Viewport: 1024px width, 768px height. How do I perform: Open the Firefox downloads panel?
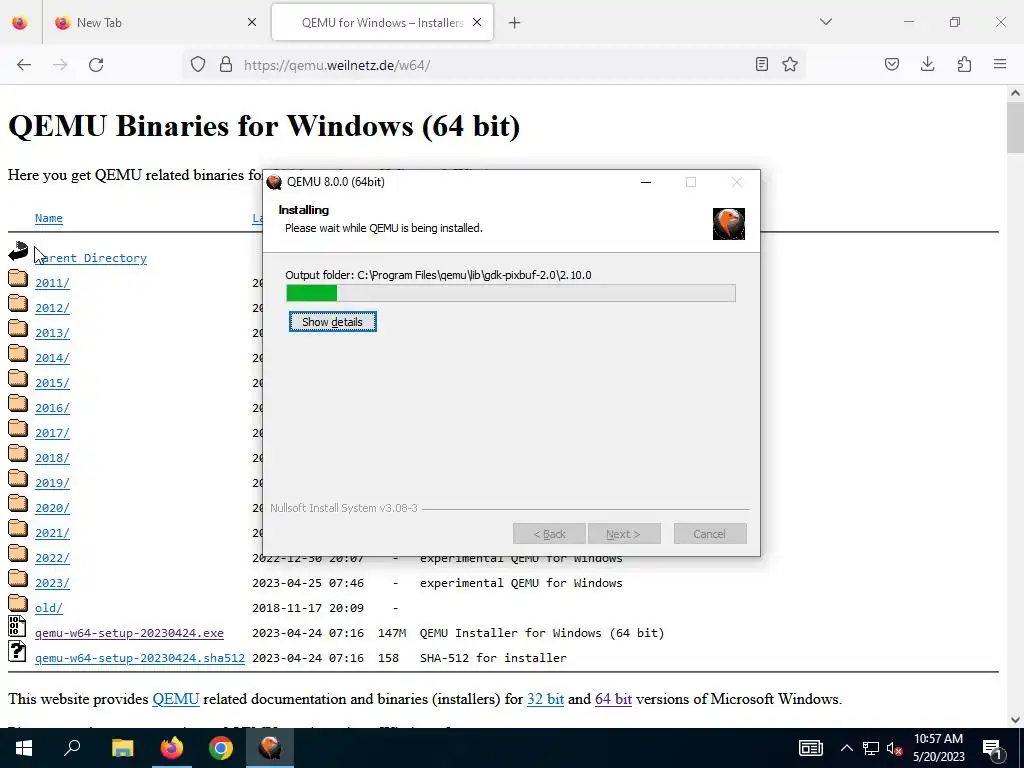pyautogui.click(x=927, y=64)
